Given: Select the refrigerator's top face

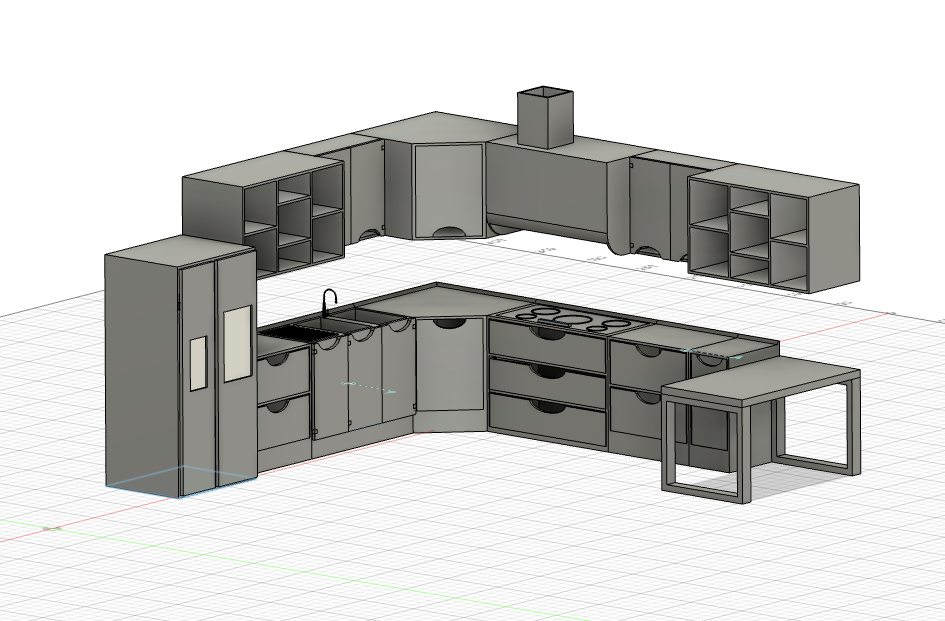Looking at the screenshot, I should pyautogui.click(x=181, y=249).
